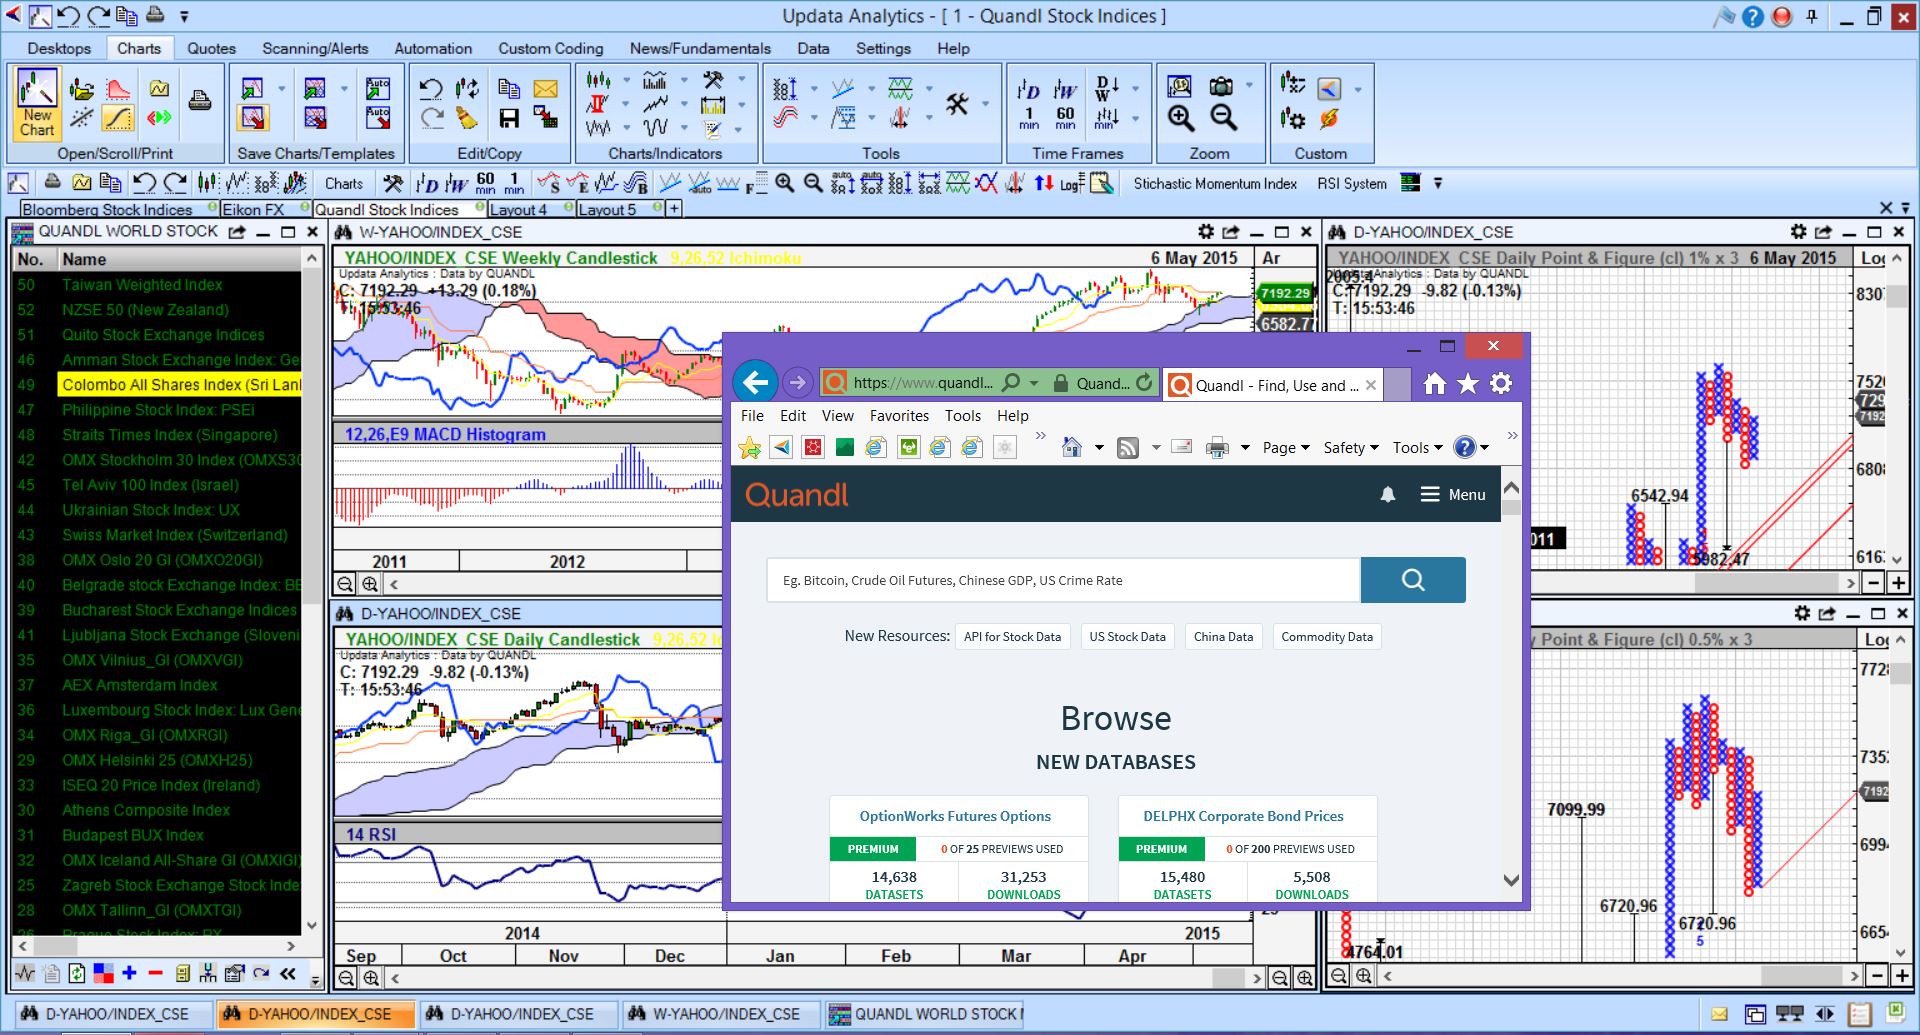
Task: Click the Quandl search input field
Action: coord(1064,580)
